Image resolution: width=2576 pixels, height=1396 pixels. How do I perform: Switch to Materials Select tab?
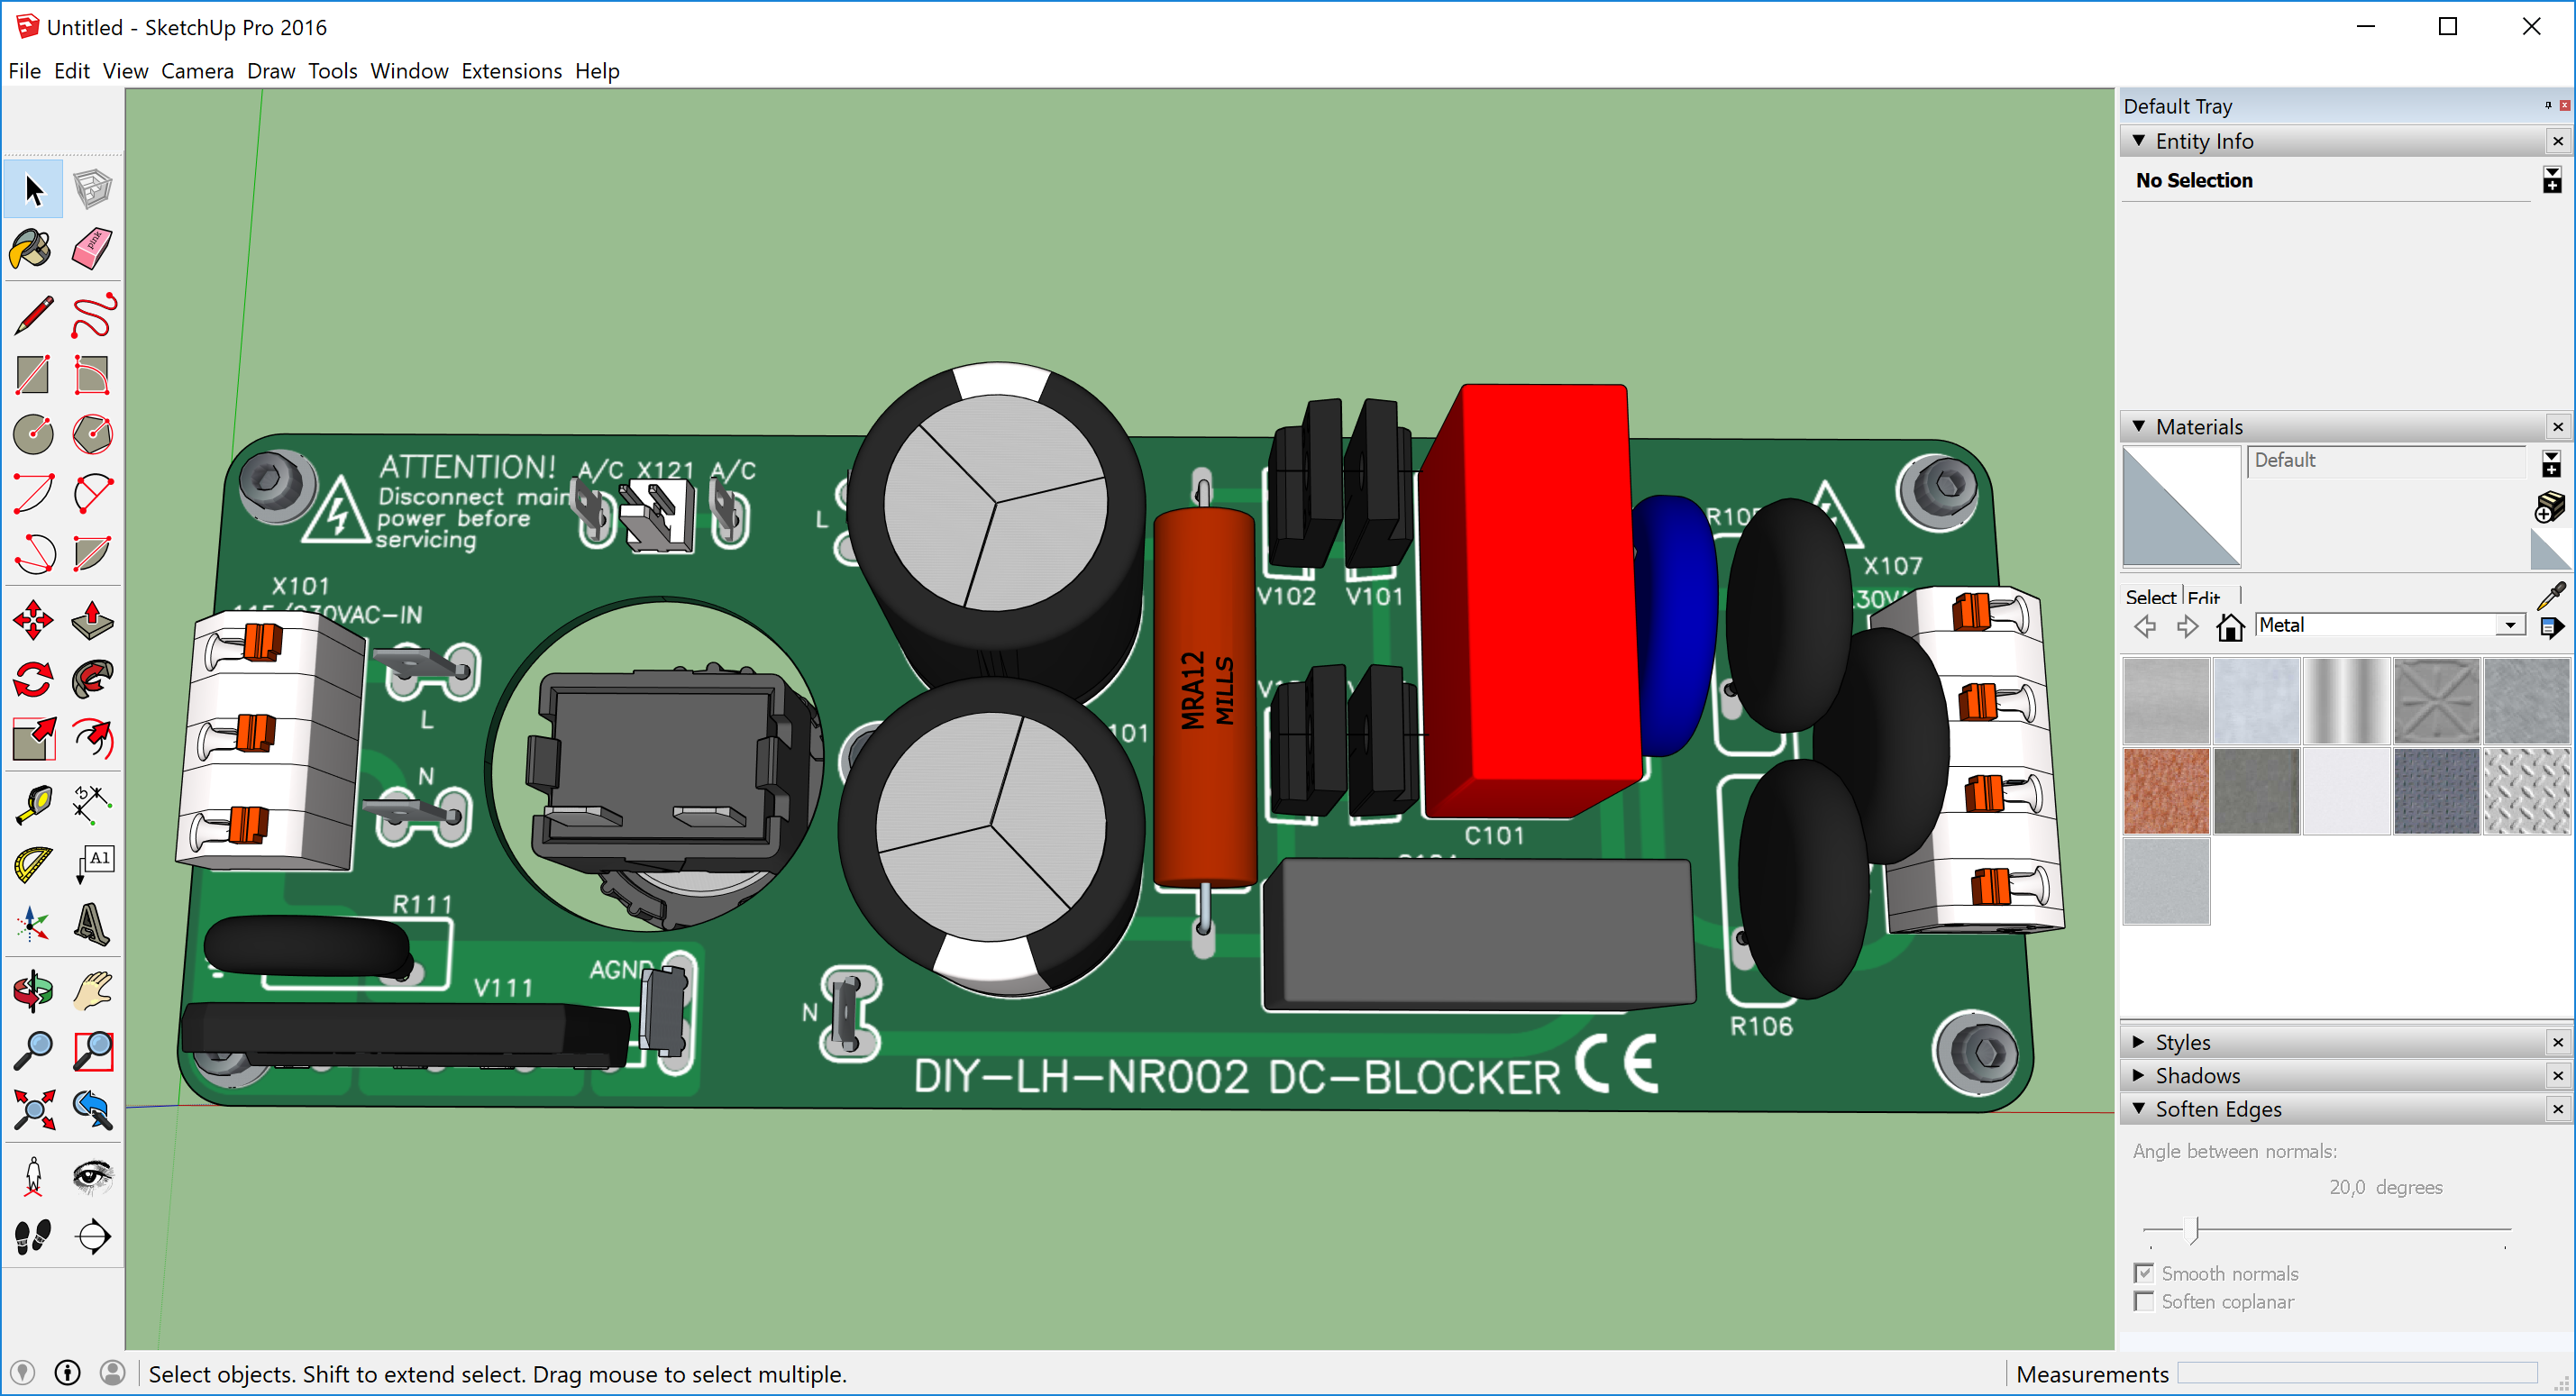(2150, 597)
